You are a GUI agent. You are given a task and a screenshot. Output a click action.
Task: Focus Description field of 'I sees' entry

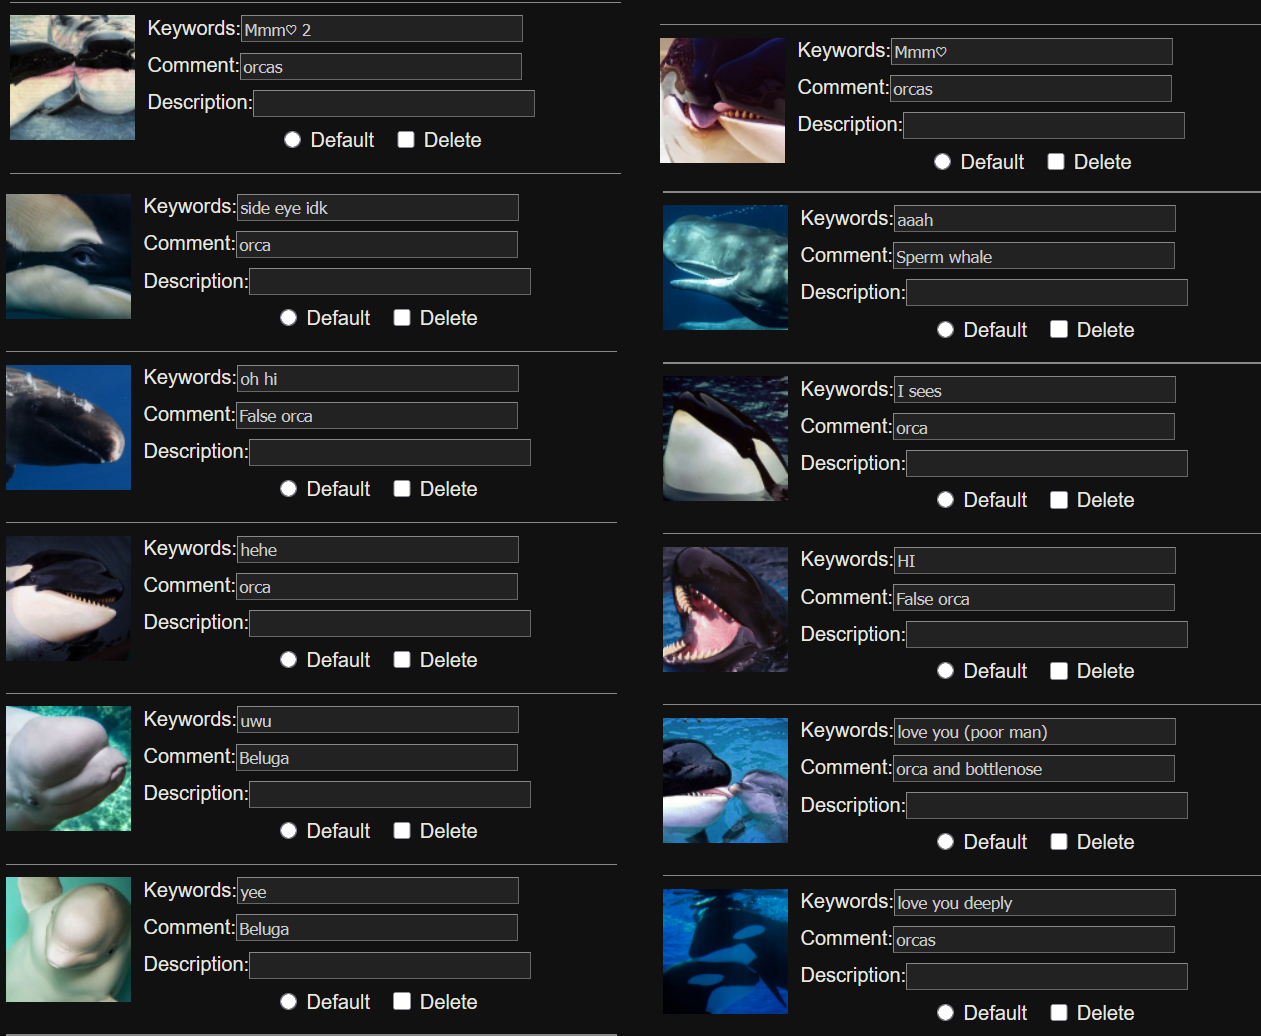click(1047, 463)
